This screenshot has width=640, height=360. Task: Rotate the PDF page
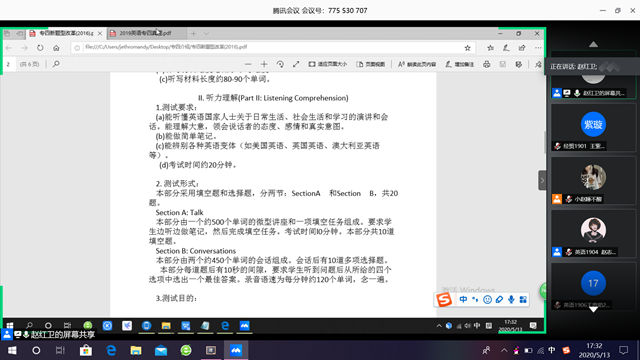point(280,64)
